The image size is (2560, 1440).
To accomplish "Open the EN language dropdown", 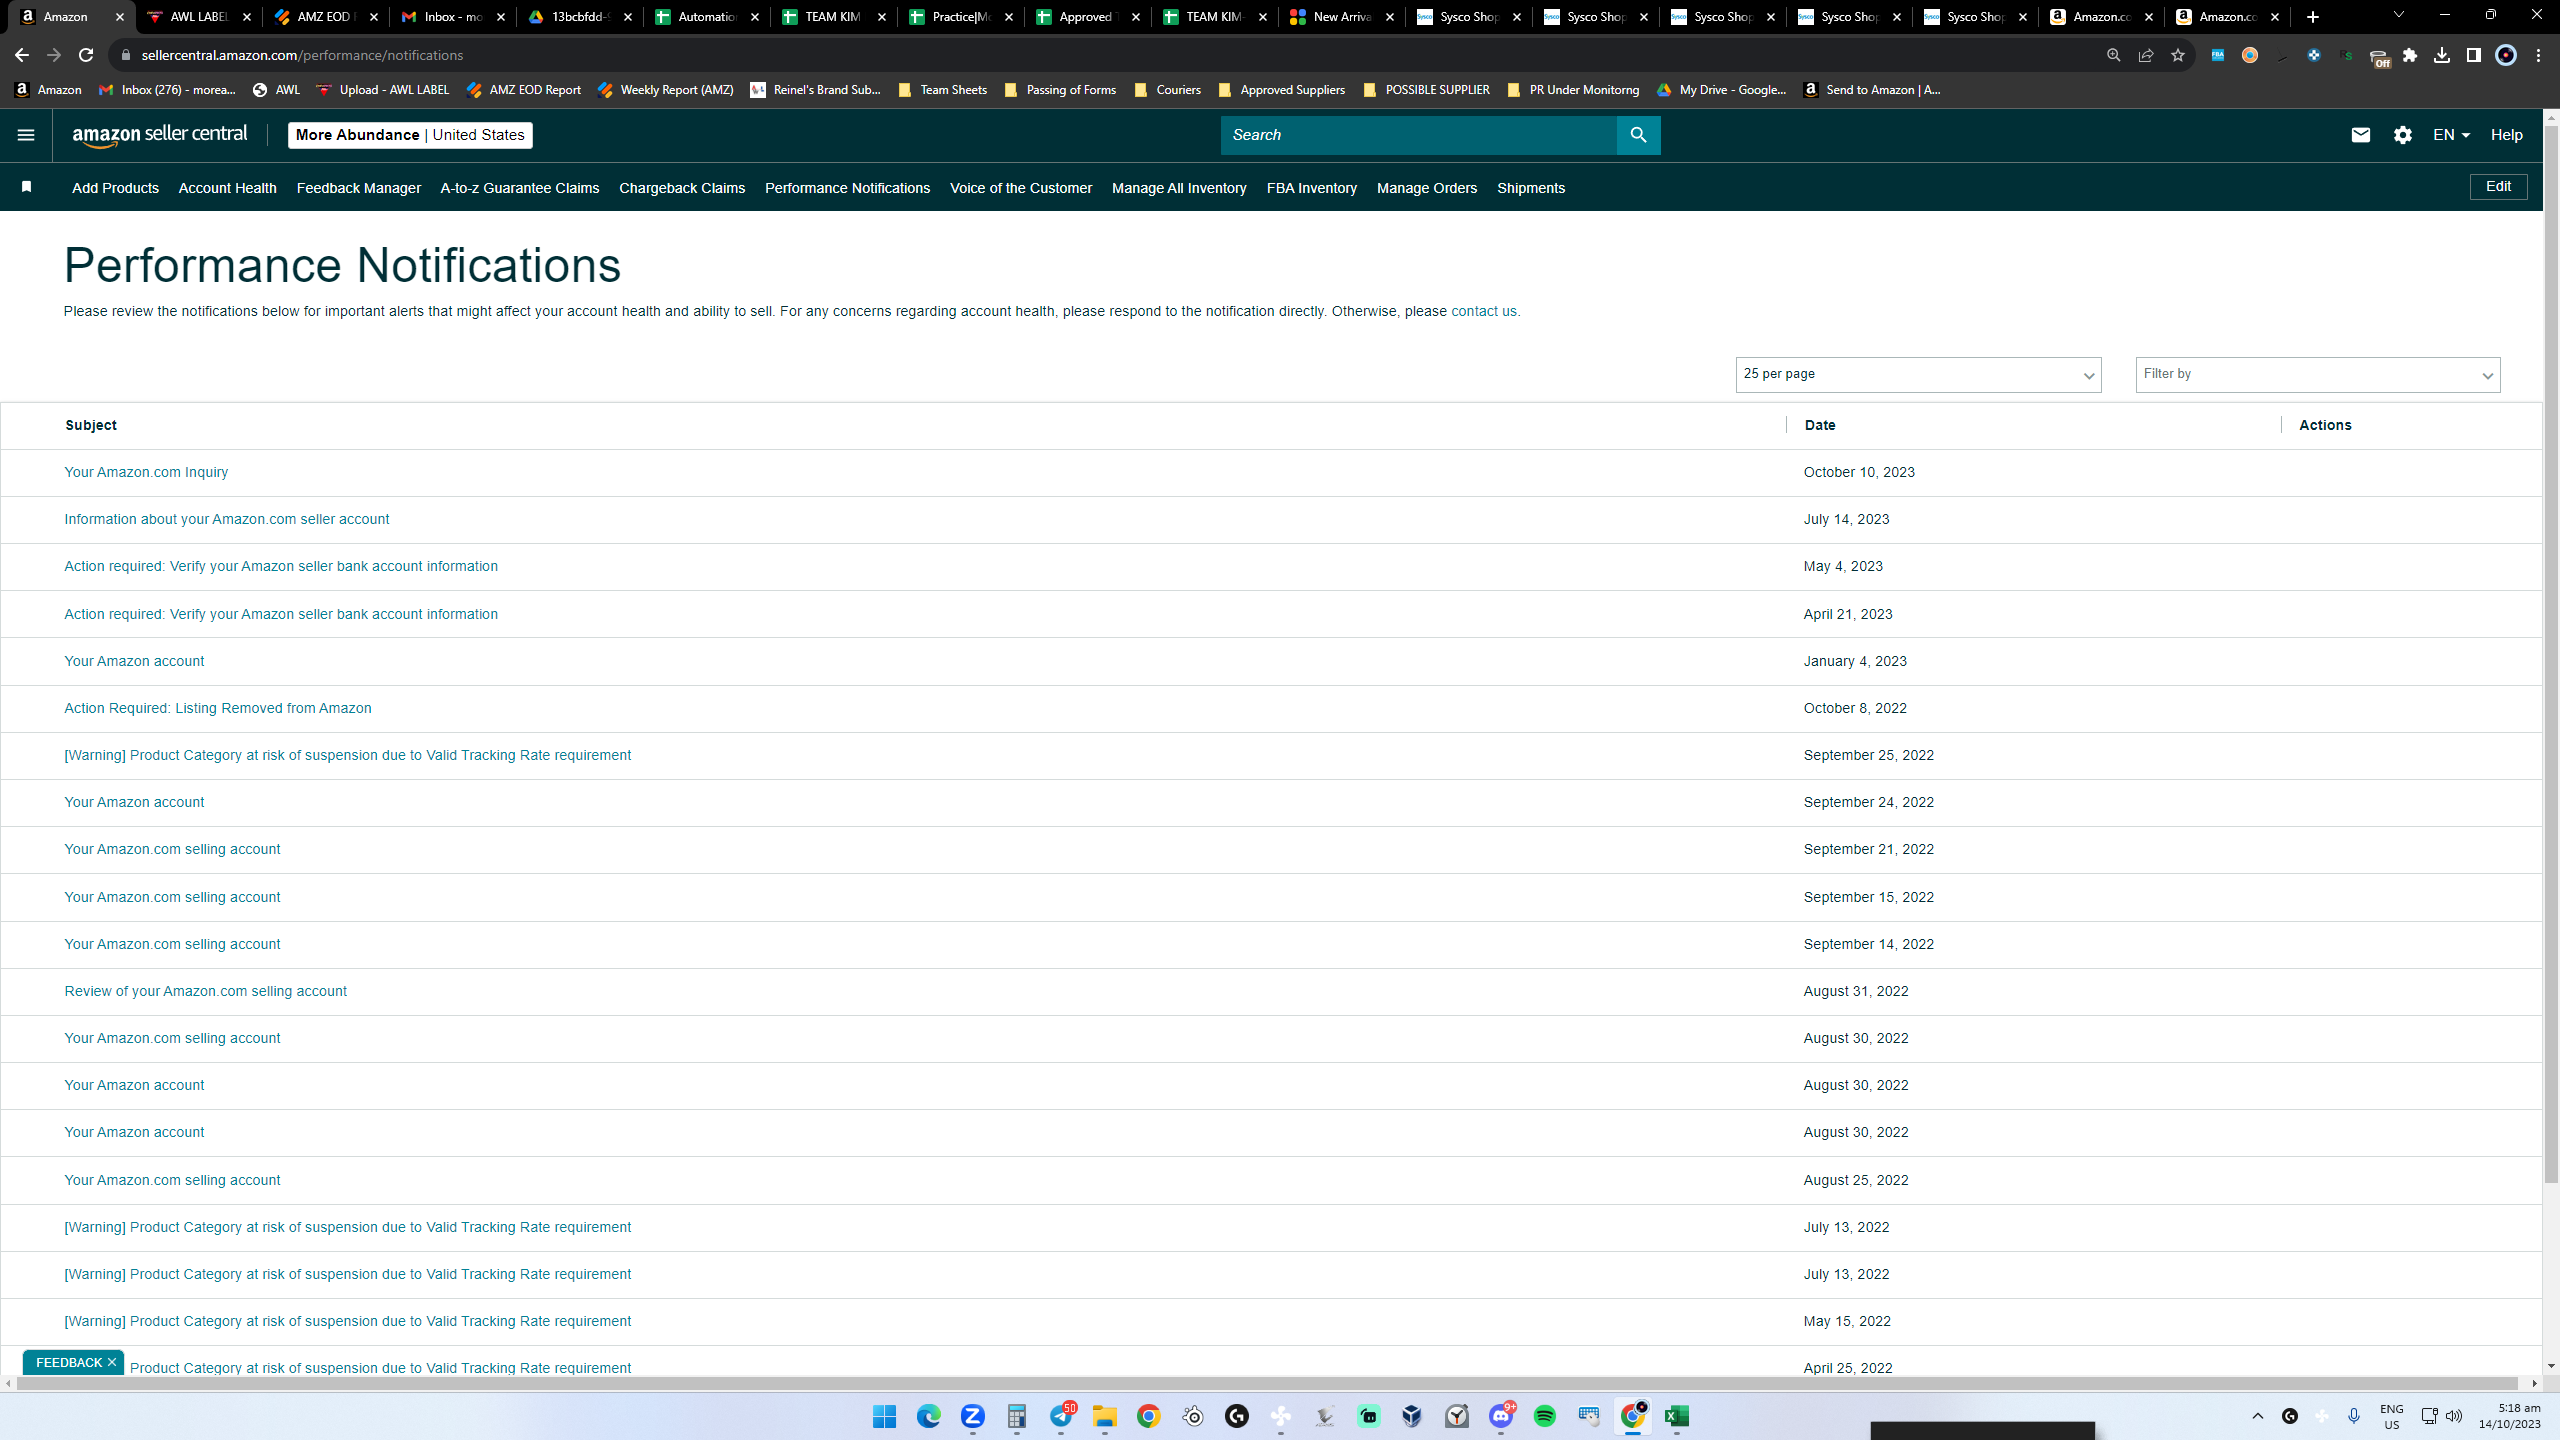I will (2451, 135).
